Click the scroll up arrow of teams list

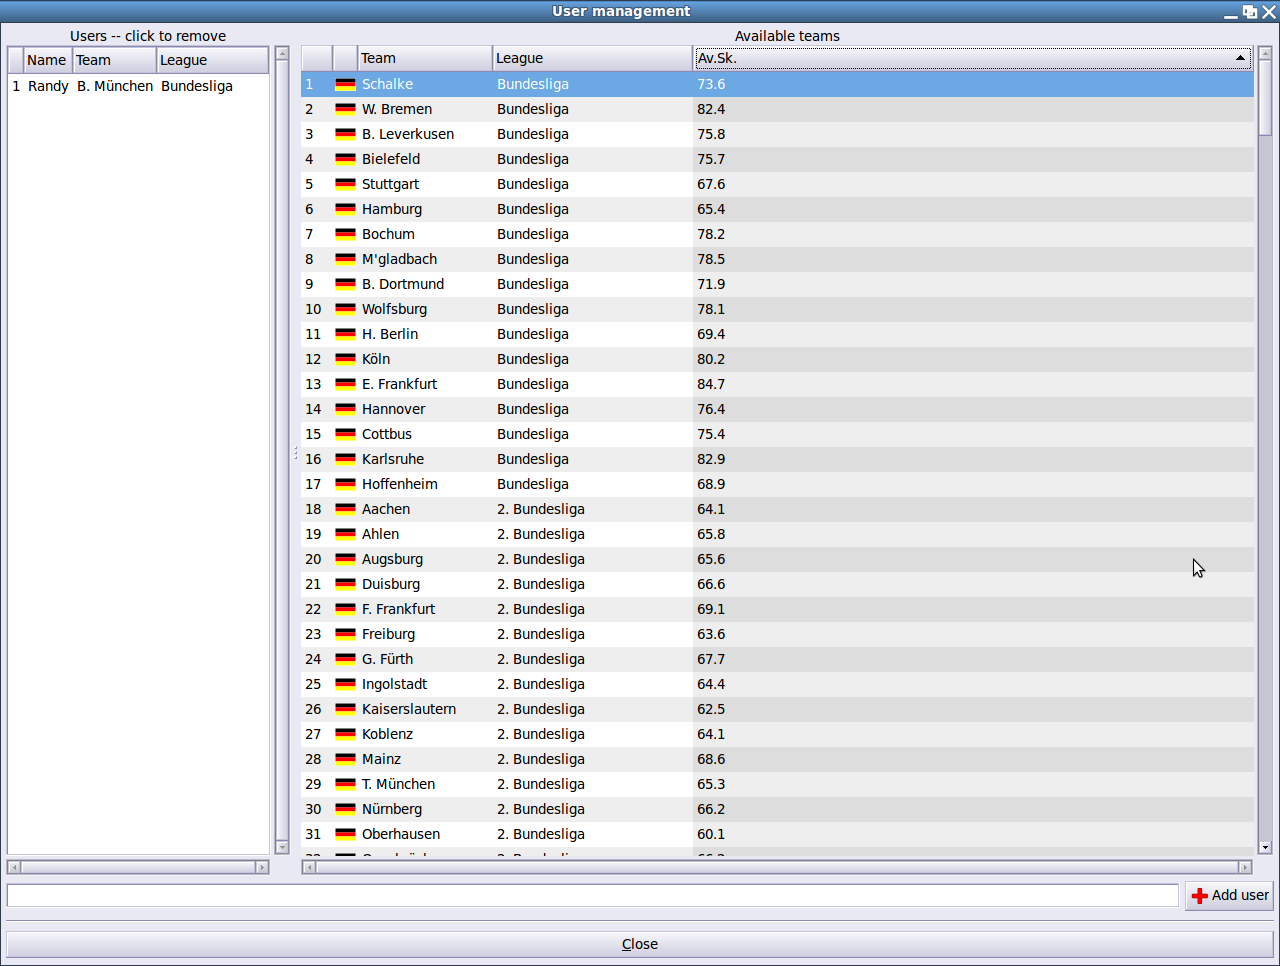click(x=1265, y=53)
